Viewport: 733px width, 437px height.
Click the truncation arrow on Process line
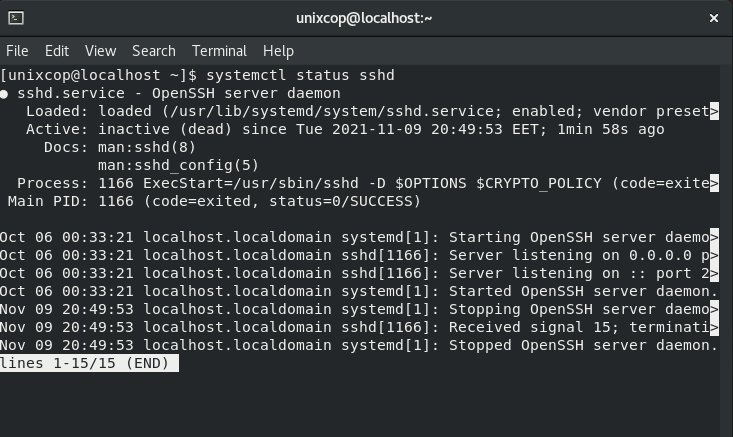click(714, 183)
